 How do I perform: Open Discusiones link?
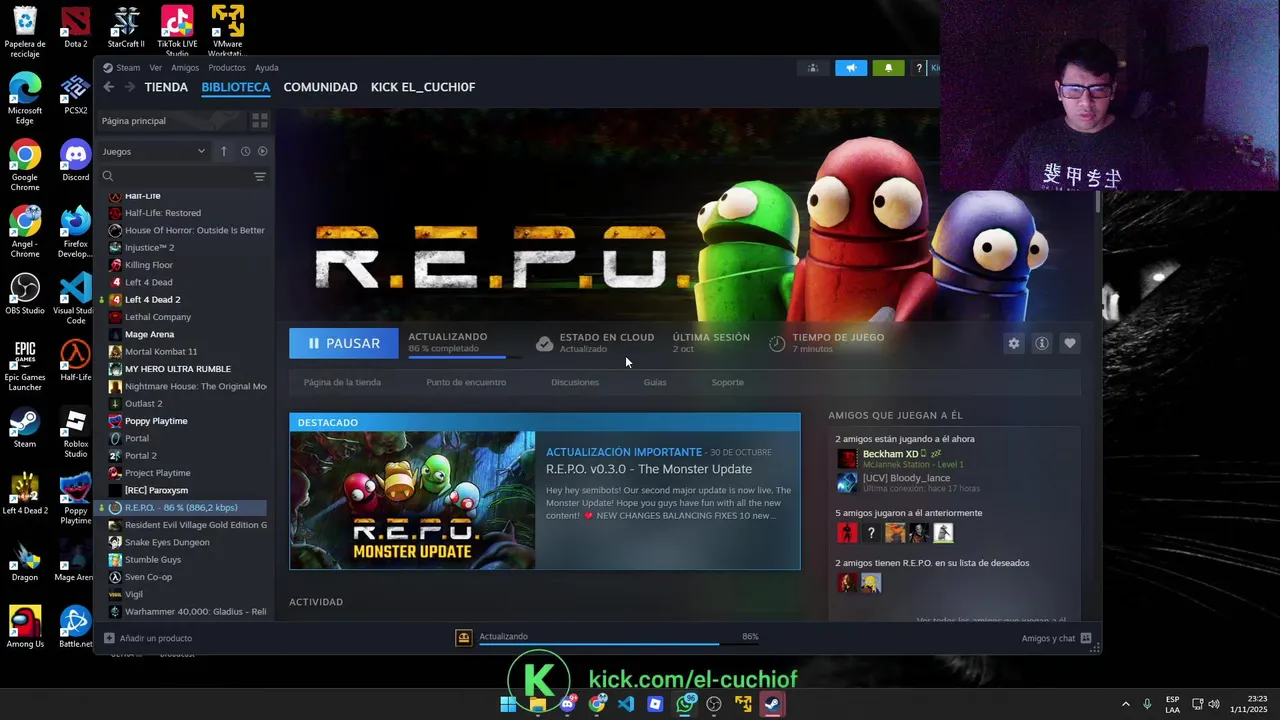click(575, 382)
